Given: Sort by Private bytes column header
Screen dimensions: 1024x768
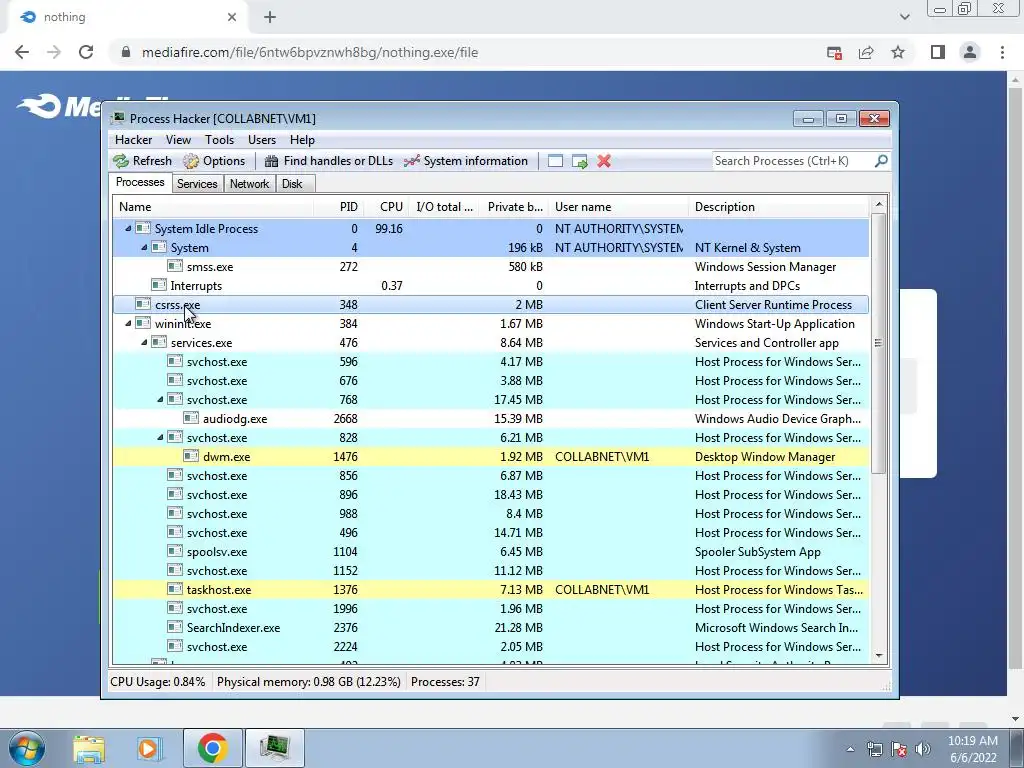Looking at the screenshot, I should (x=515, y=207).
